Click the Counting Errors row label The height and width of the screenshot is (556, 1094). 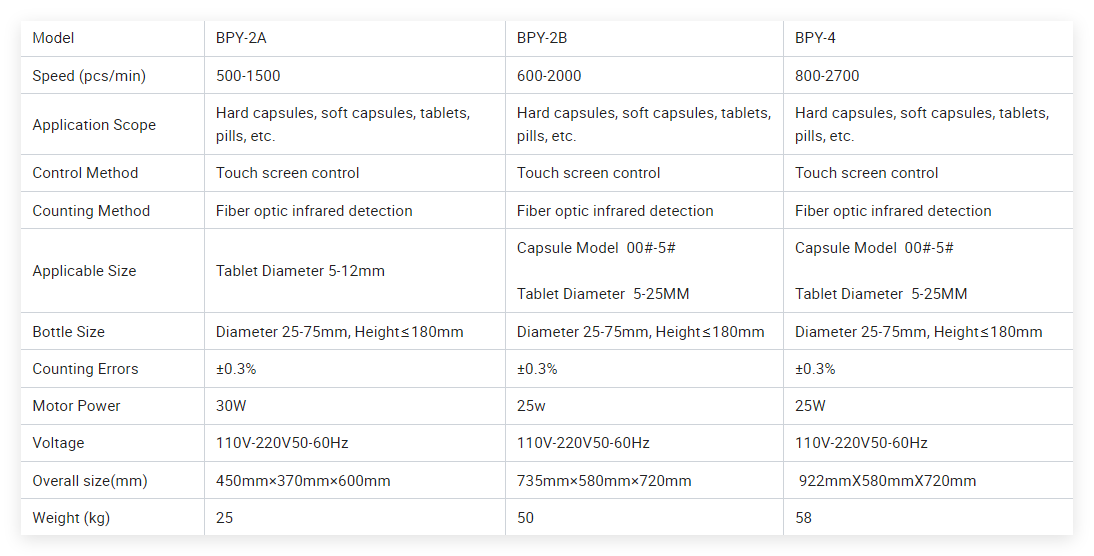click(85, 369)
